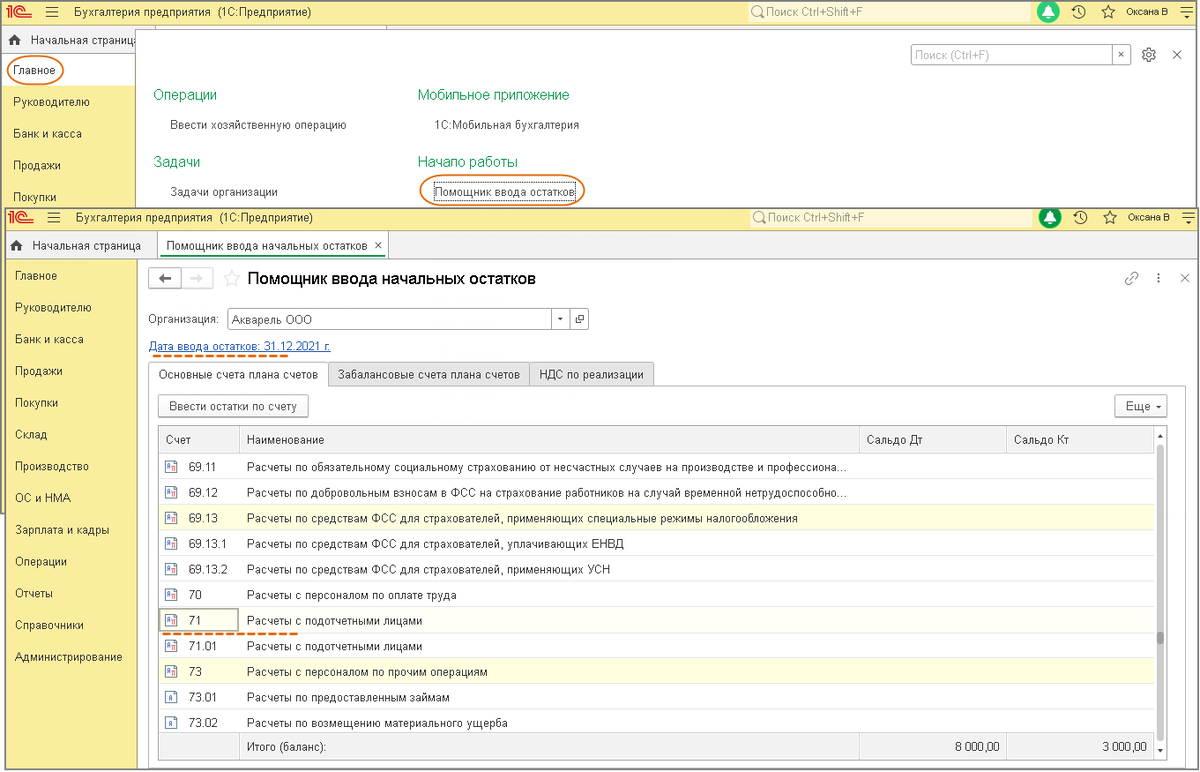Open Задачи организации link
1200x772 pixels.
(x=224, y=191)
